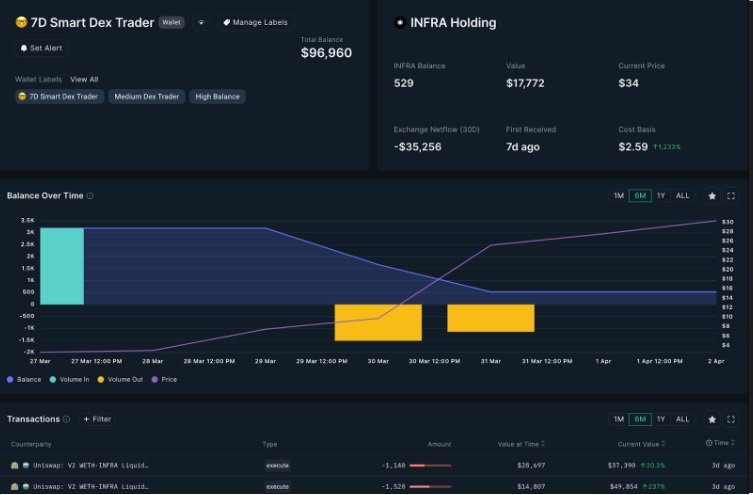The width and height of the screenshot is (753, 495).
Task: Switch the balance chart to 1Y range
Action: coord(661,196)
